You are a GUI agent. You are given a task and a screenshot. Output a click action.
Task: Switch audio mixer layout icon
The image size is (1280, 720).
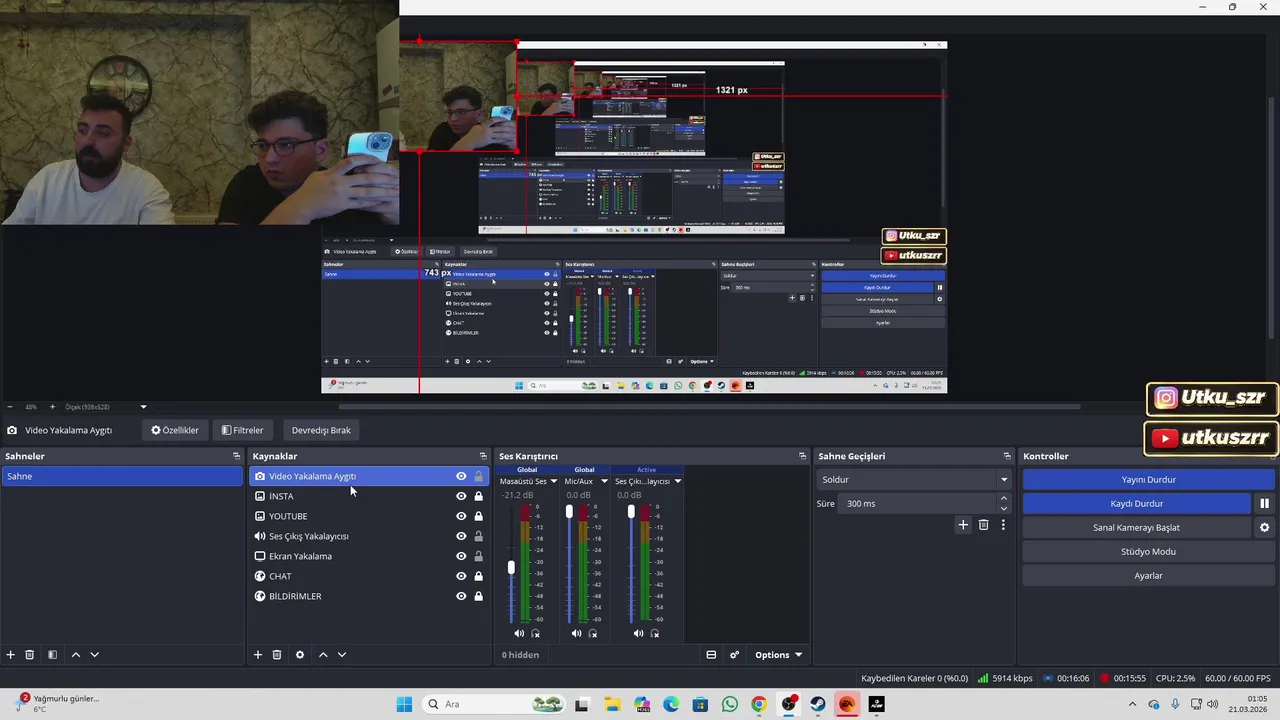pyautogui.click(x=711, y=655)
